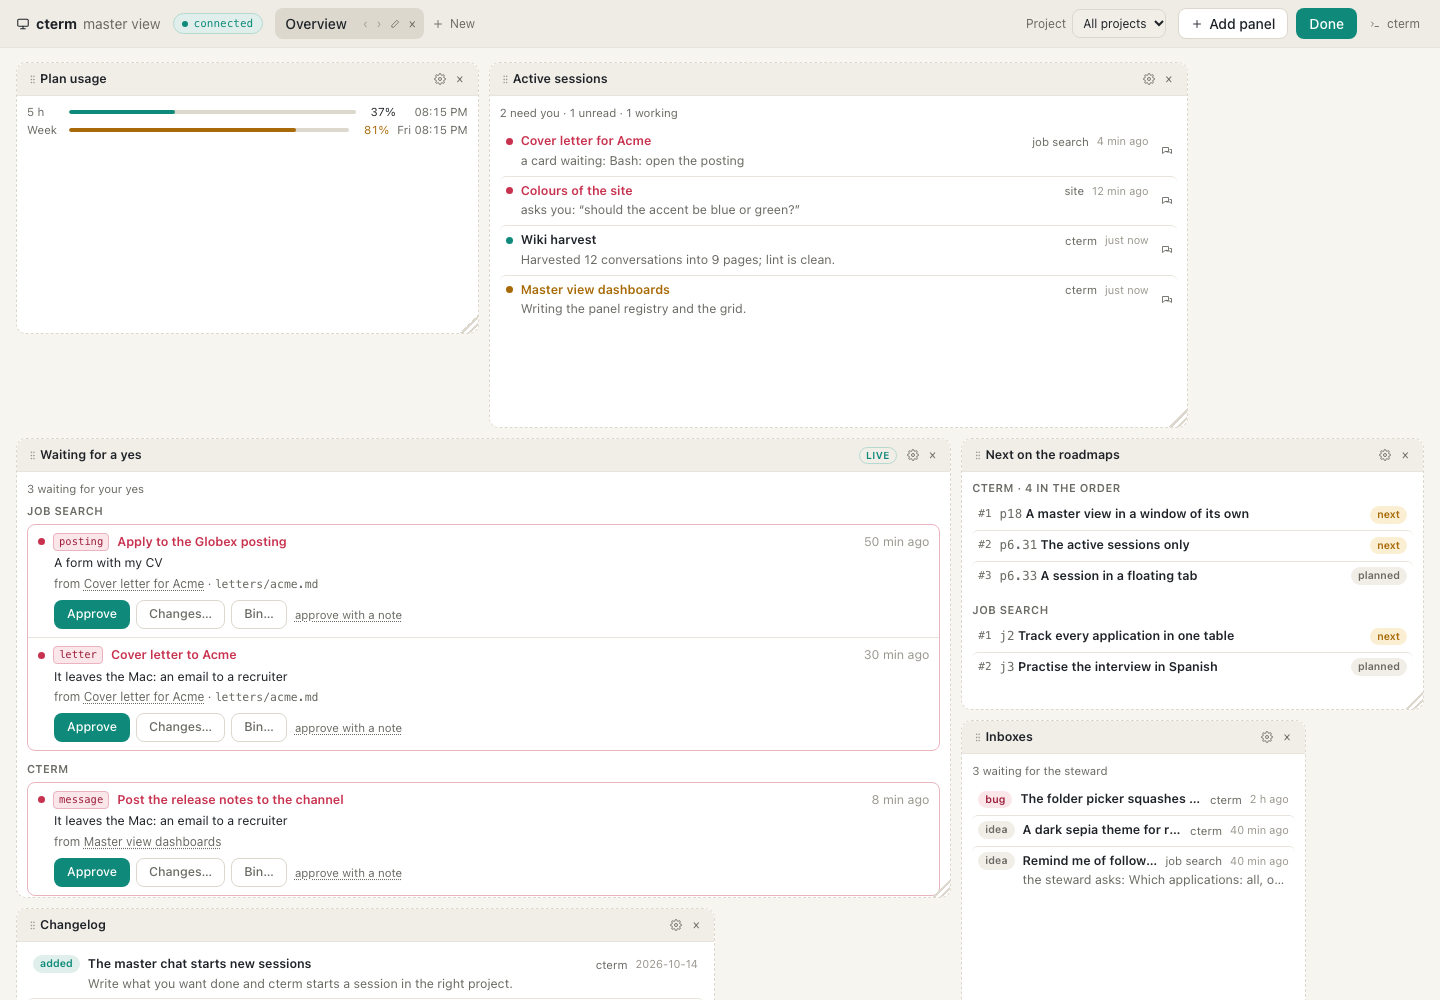Click the resize handle of Active sessions panel
The image size is (1440, 1000).
(x=1178, y=418)
